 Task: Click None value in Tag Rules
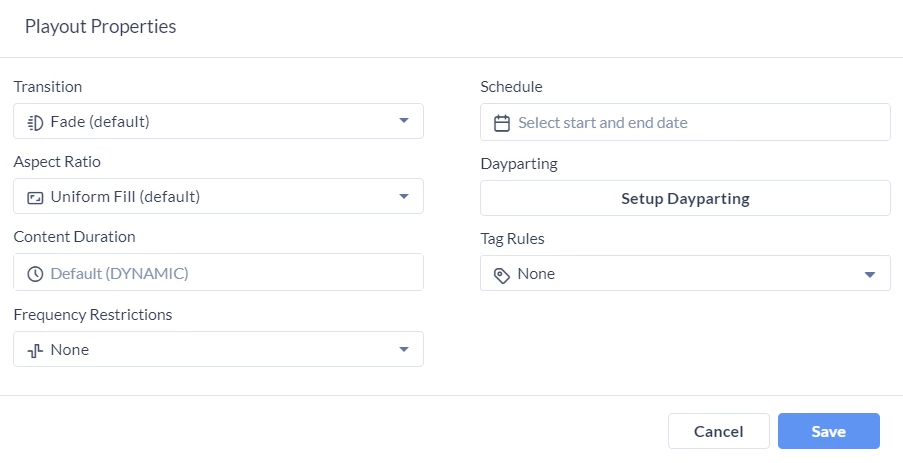click(x=536, y=274)
